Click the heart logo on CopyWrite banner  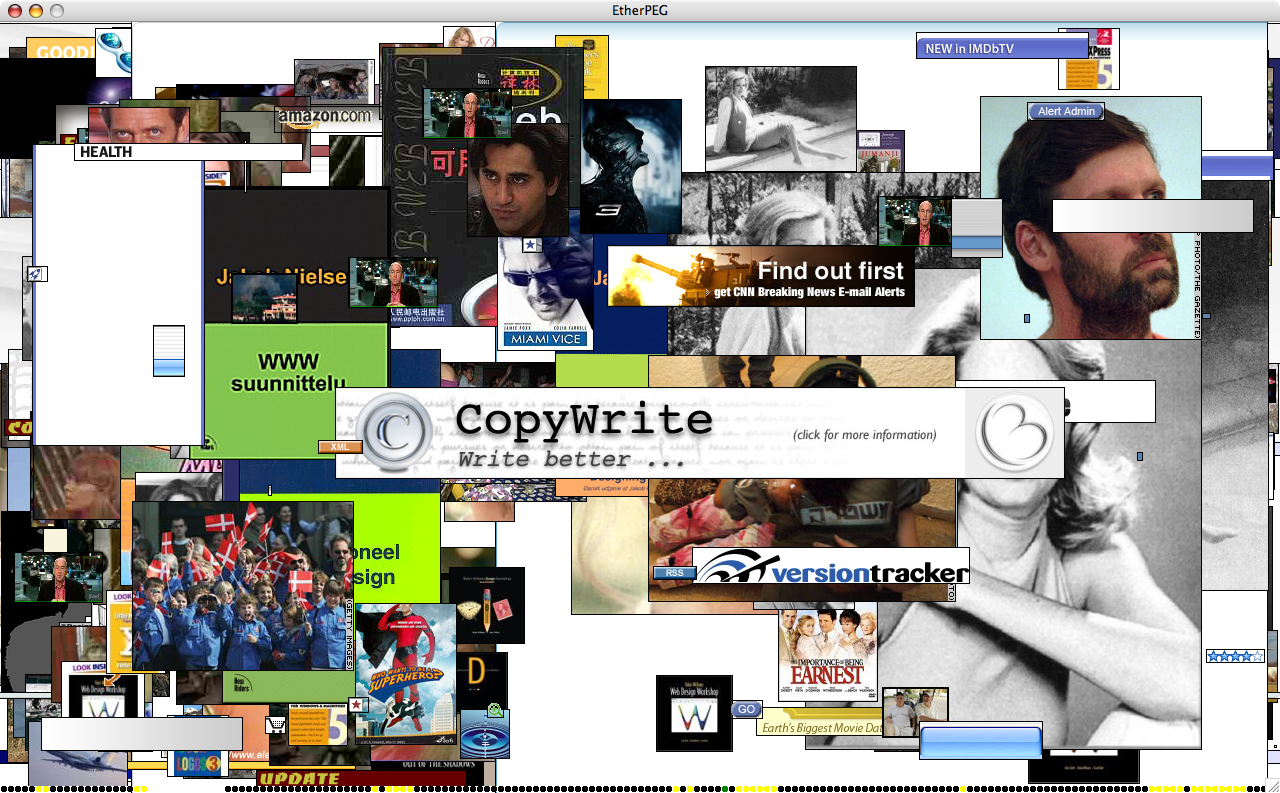click(x=1014, y=432)
